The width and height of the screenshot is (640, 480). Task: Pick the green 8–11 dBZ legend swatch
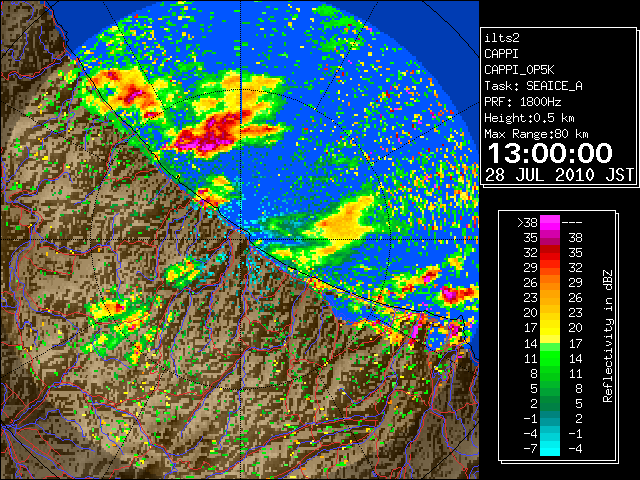[550, 373]
